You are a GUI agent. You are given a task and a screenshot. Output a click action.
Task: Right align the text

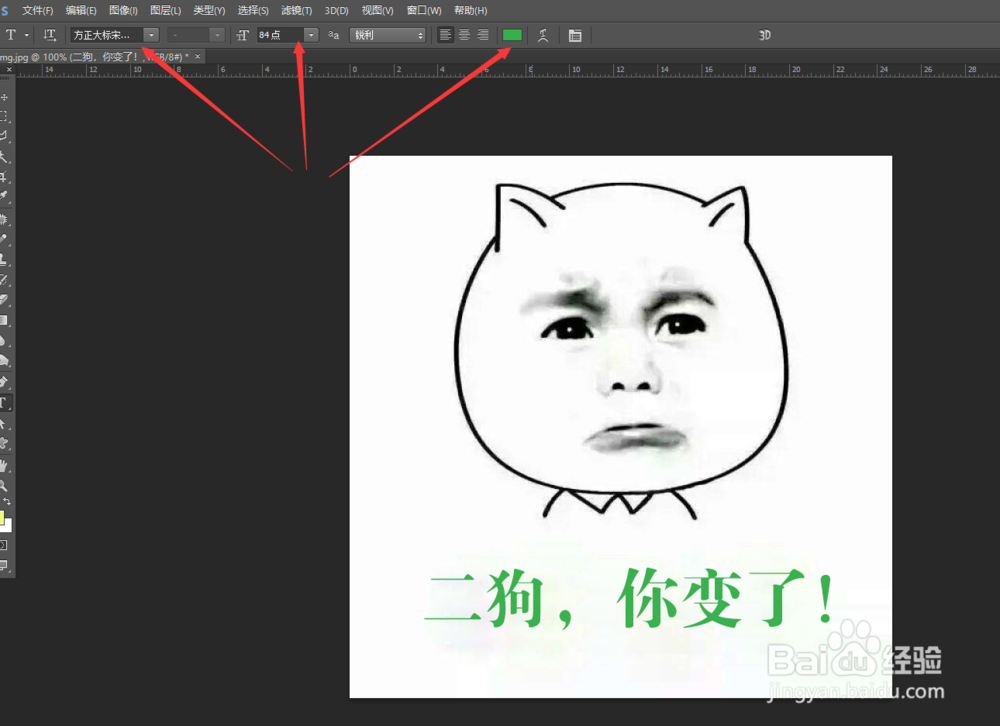click(x=483, y=35)
